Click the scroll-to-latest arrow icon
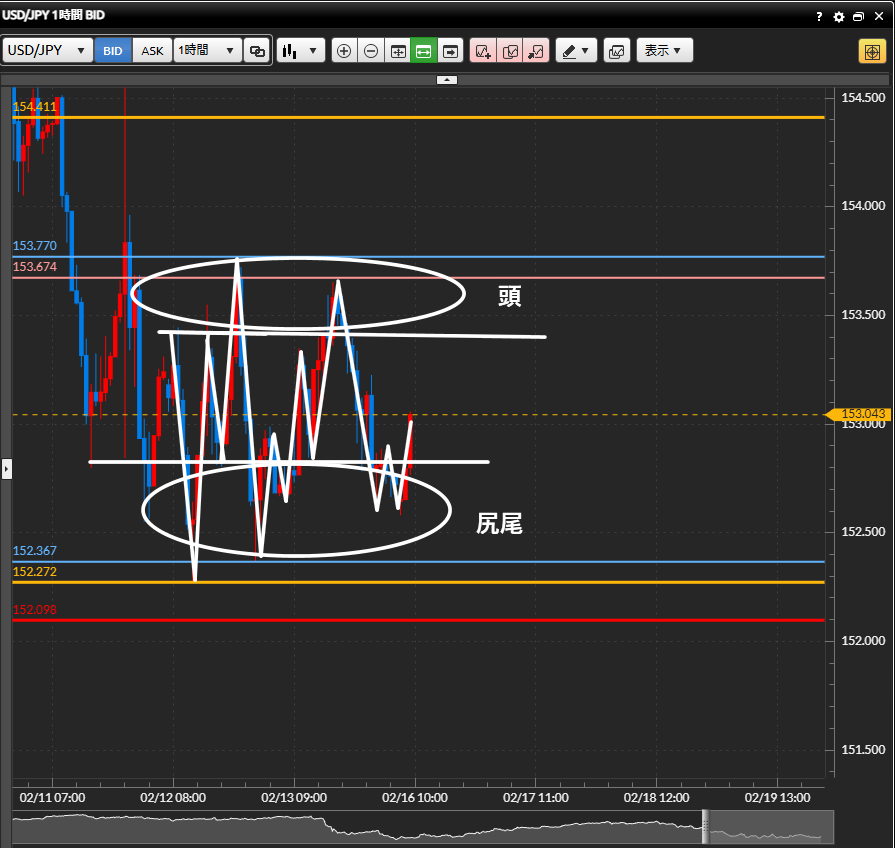 click(x=450, y=51)
